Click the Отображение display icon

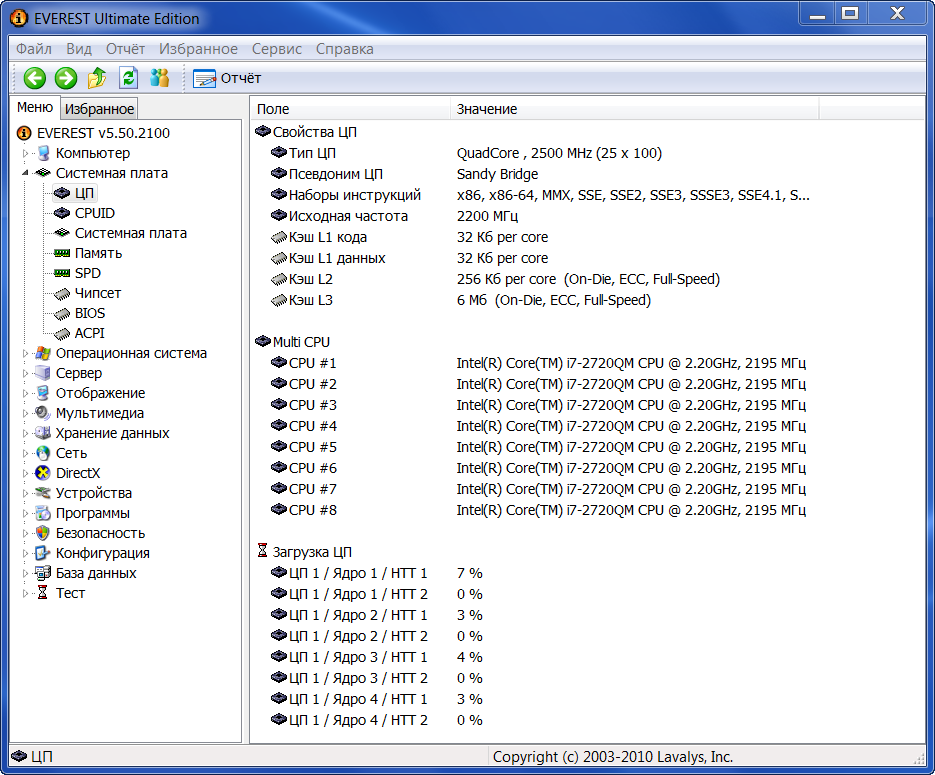click(x=43, y=393)
